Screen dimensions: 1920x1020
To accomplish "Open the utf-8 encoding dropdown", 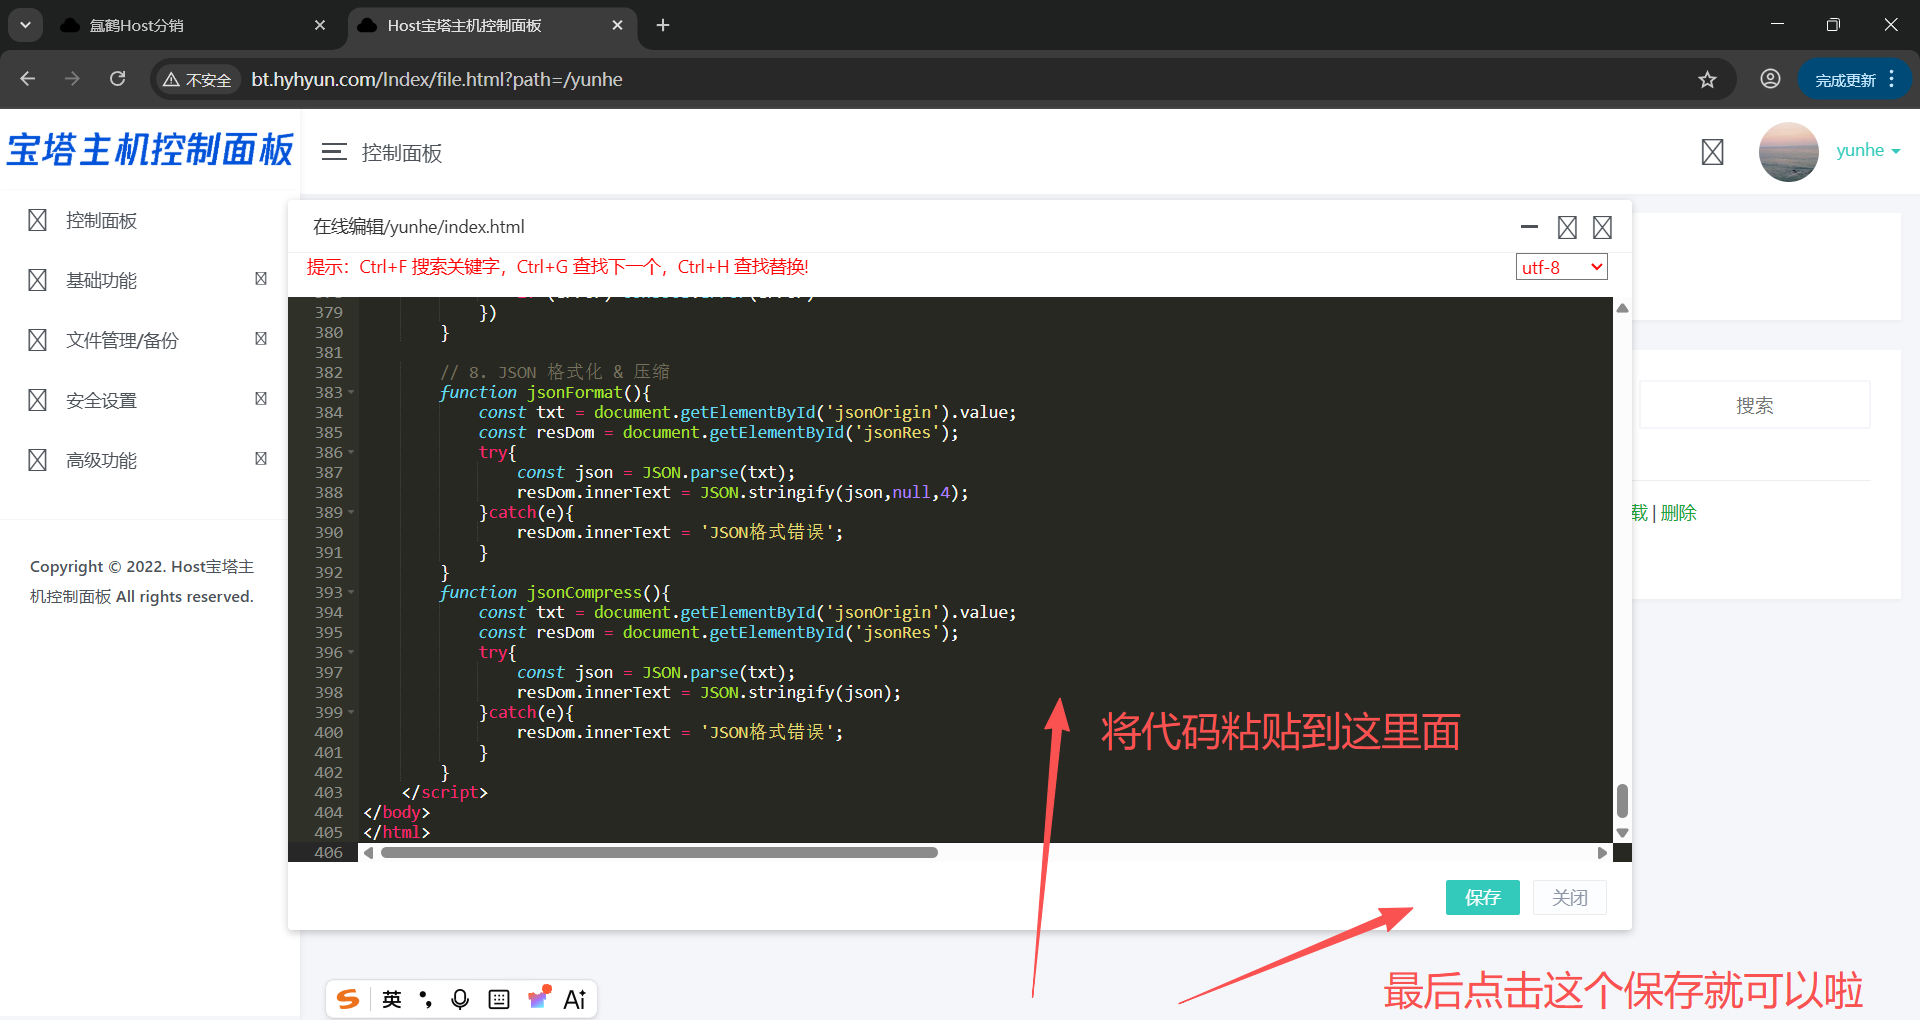I will click(1562, 267).
